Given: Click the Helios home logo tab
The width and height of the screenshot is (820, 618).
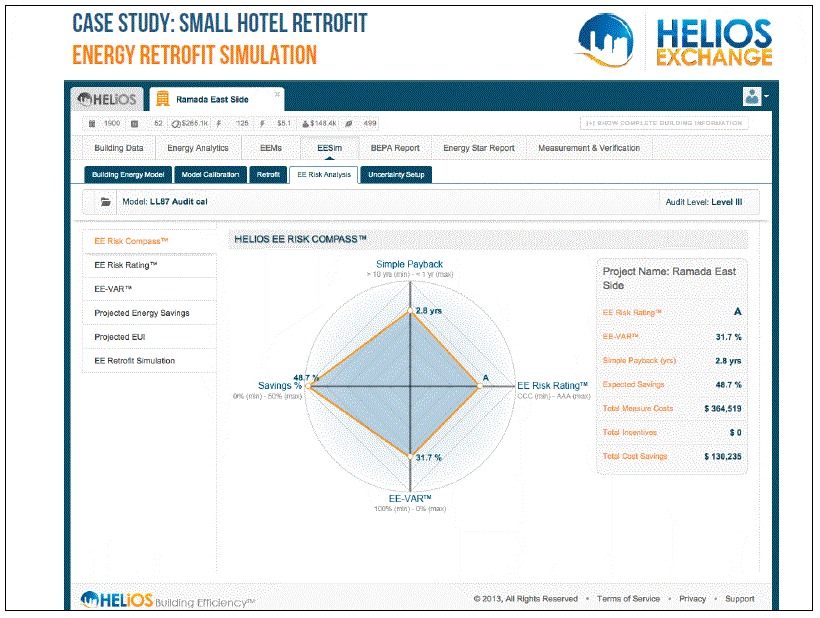Looking at the screenshot, I should [x=106, y=100].
